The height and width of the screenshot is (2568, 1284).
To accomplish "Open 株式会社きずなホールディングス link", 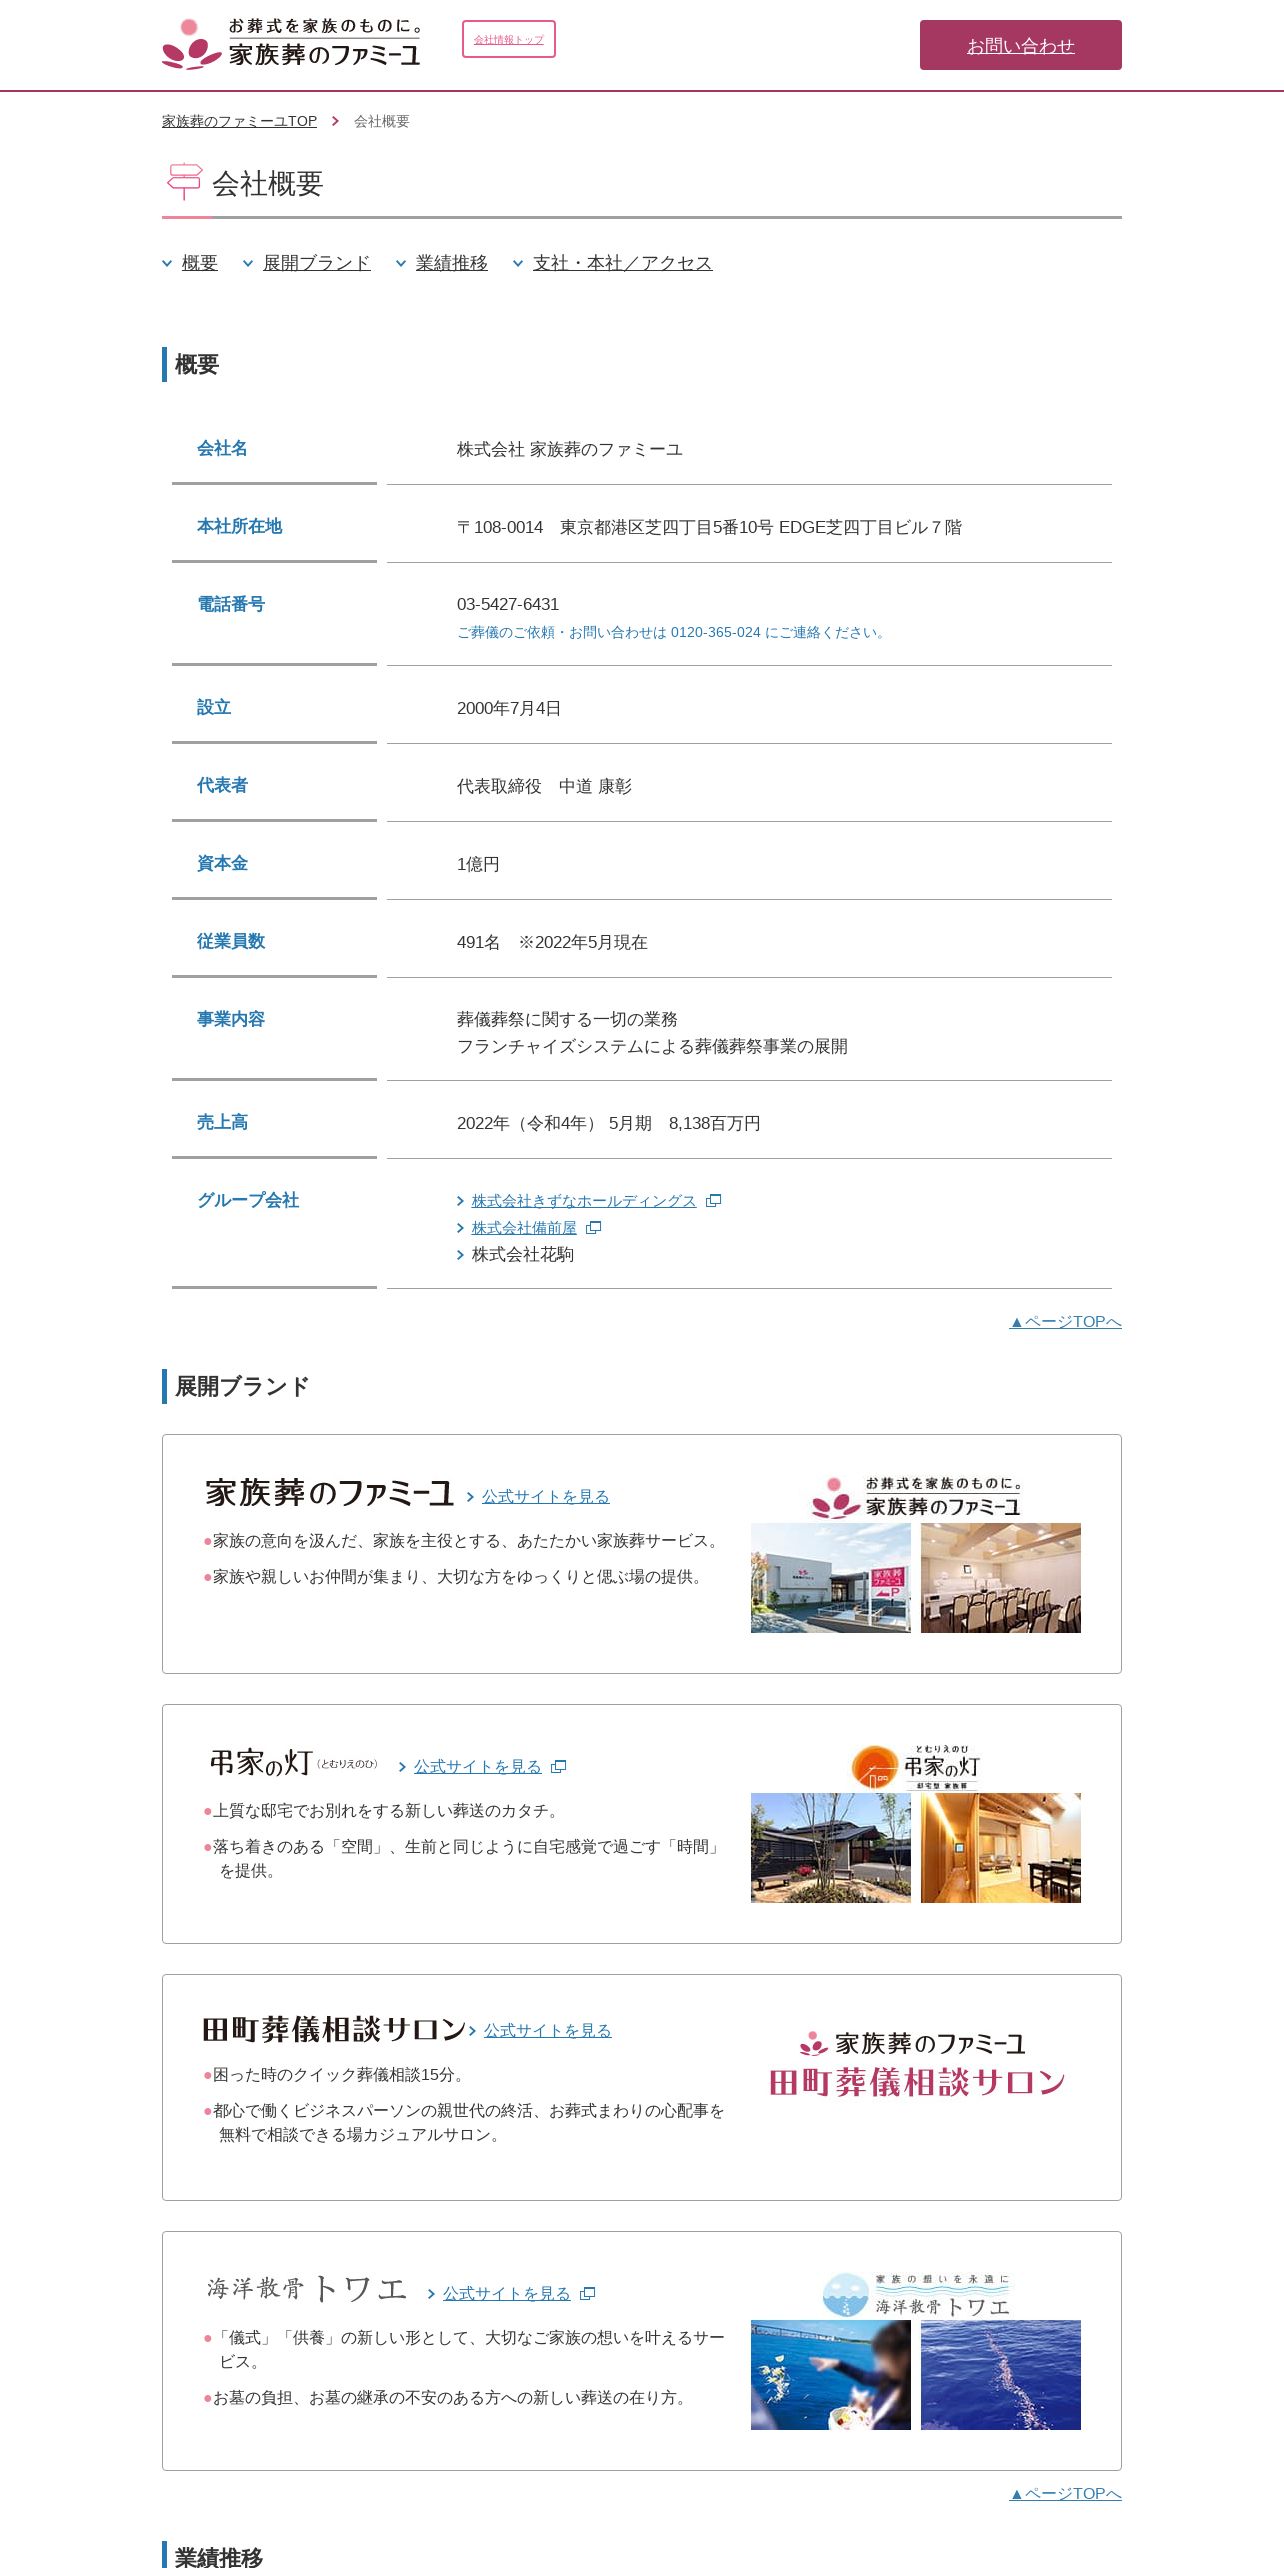I will click(583, 1201).
